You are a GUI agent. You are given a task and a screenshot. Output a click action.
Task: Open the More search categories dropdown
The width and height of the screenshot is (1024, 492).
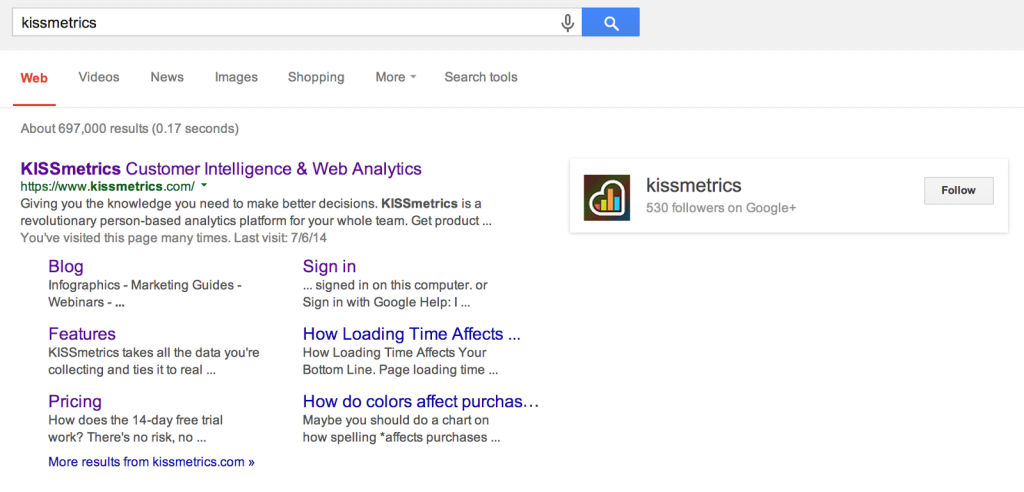[396, 77]
